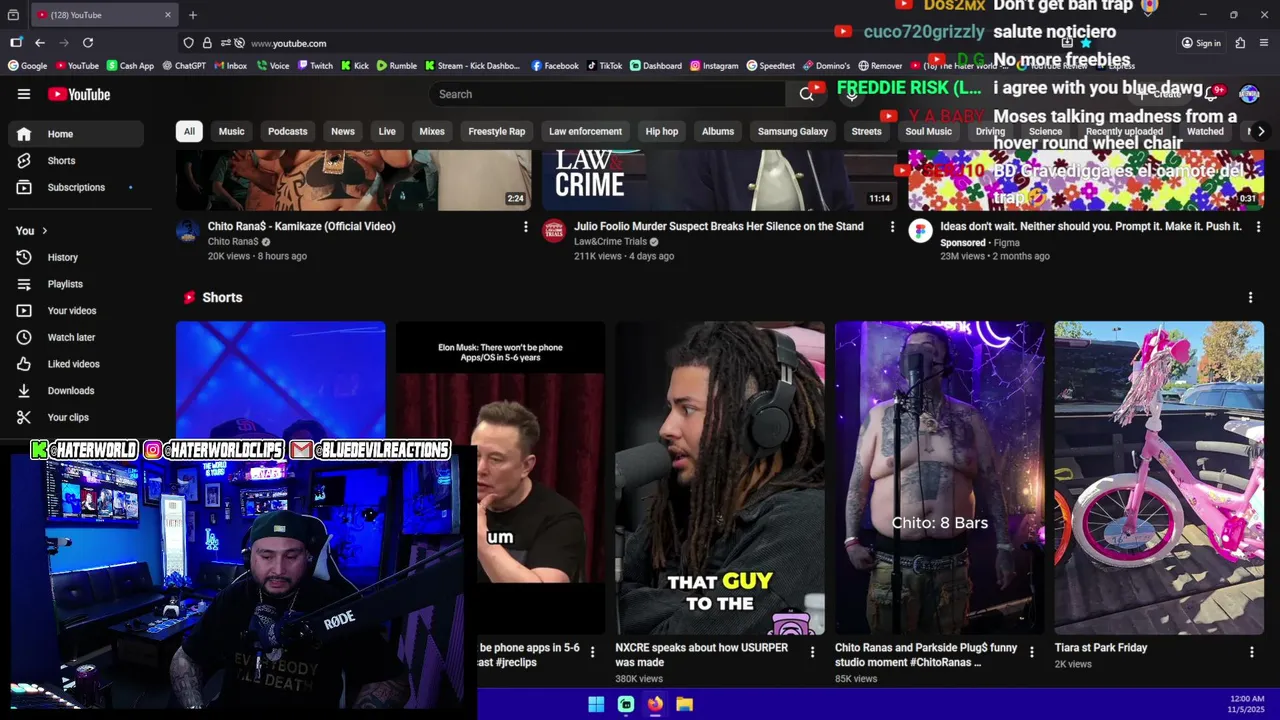Select the All filter chip
1280x720 pixels.
point(189,131)
